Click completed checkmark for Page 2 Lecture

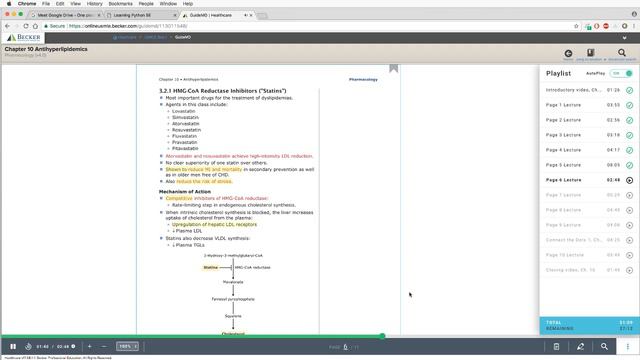pyautogui.click(x=629, y=120)
